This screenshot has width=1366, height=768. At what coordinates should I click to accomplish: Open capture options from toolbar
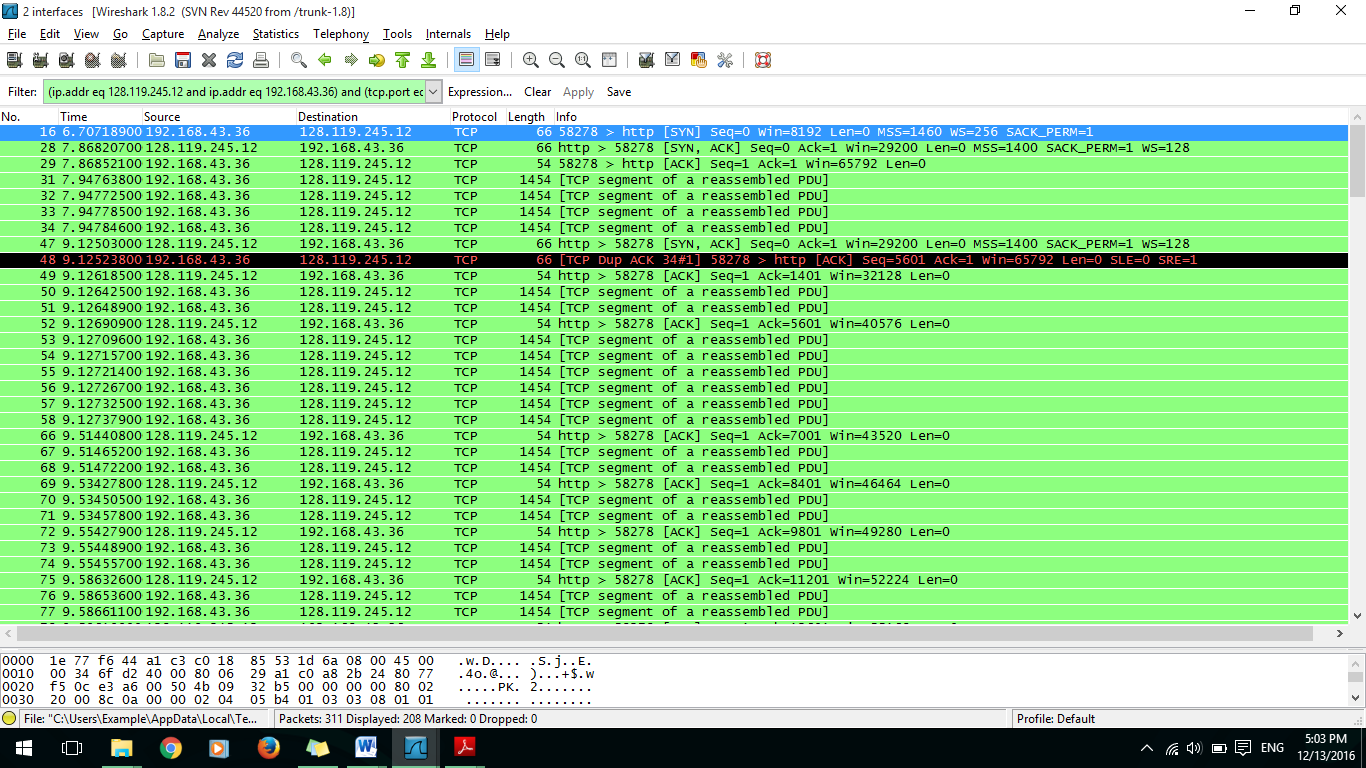coord(40,60)
